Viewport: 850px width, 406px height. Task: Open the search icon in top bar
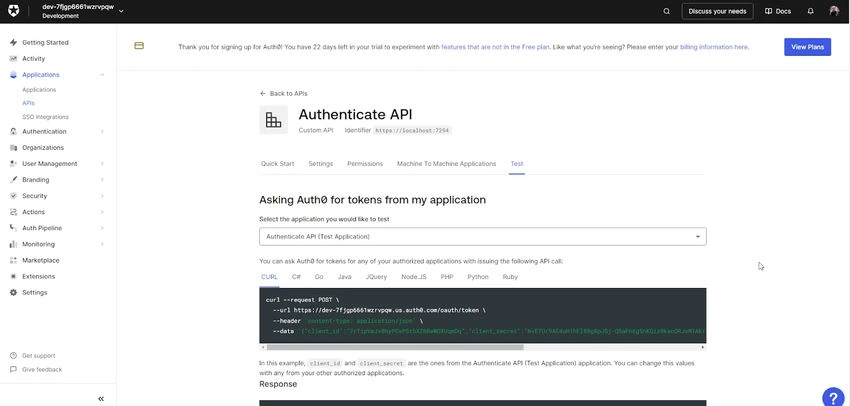666,11
